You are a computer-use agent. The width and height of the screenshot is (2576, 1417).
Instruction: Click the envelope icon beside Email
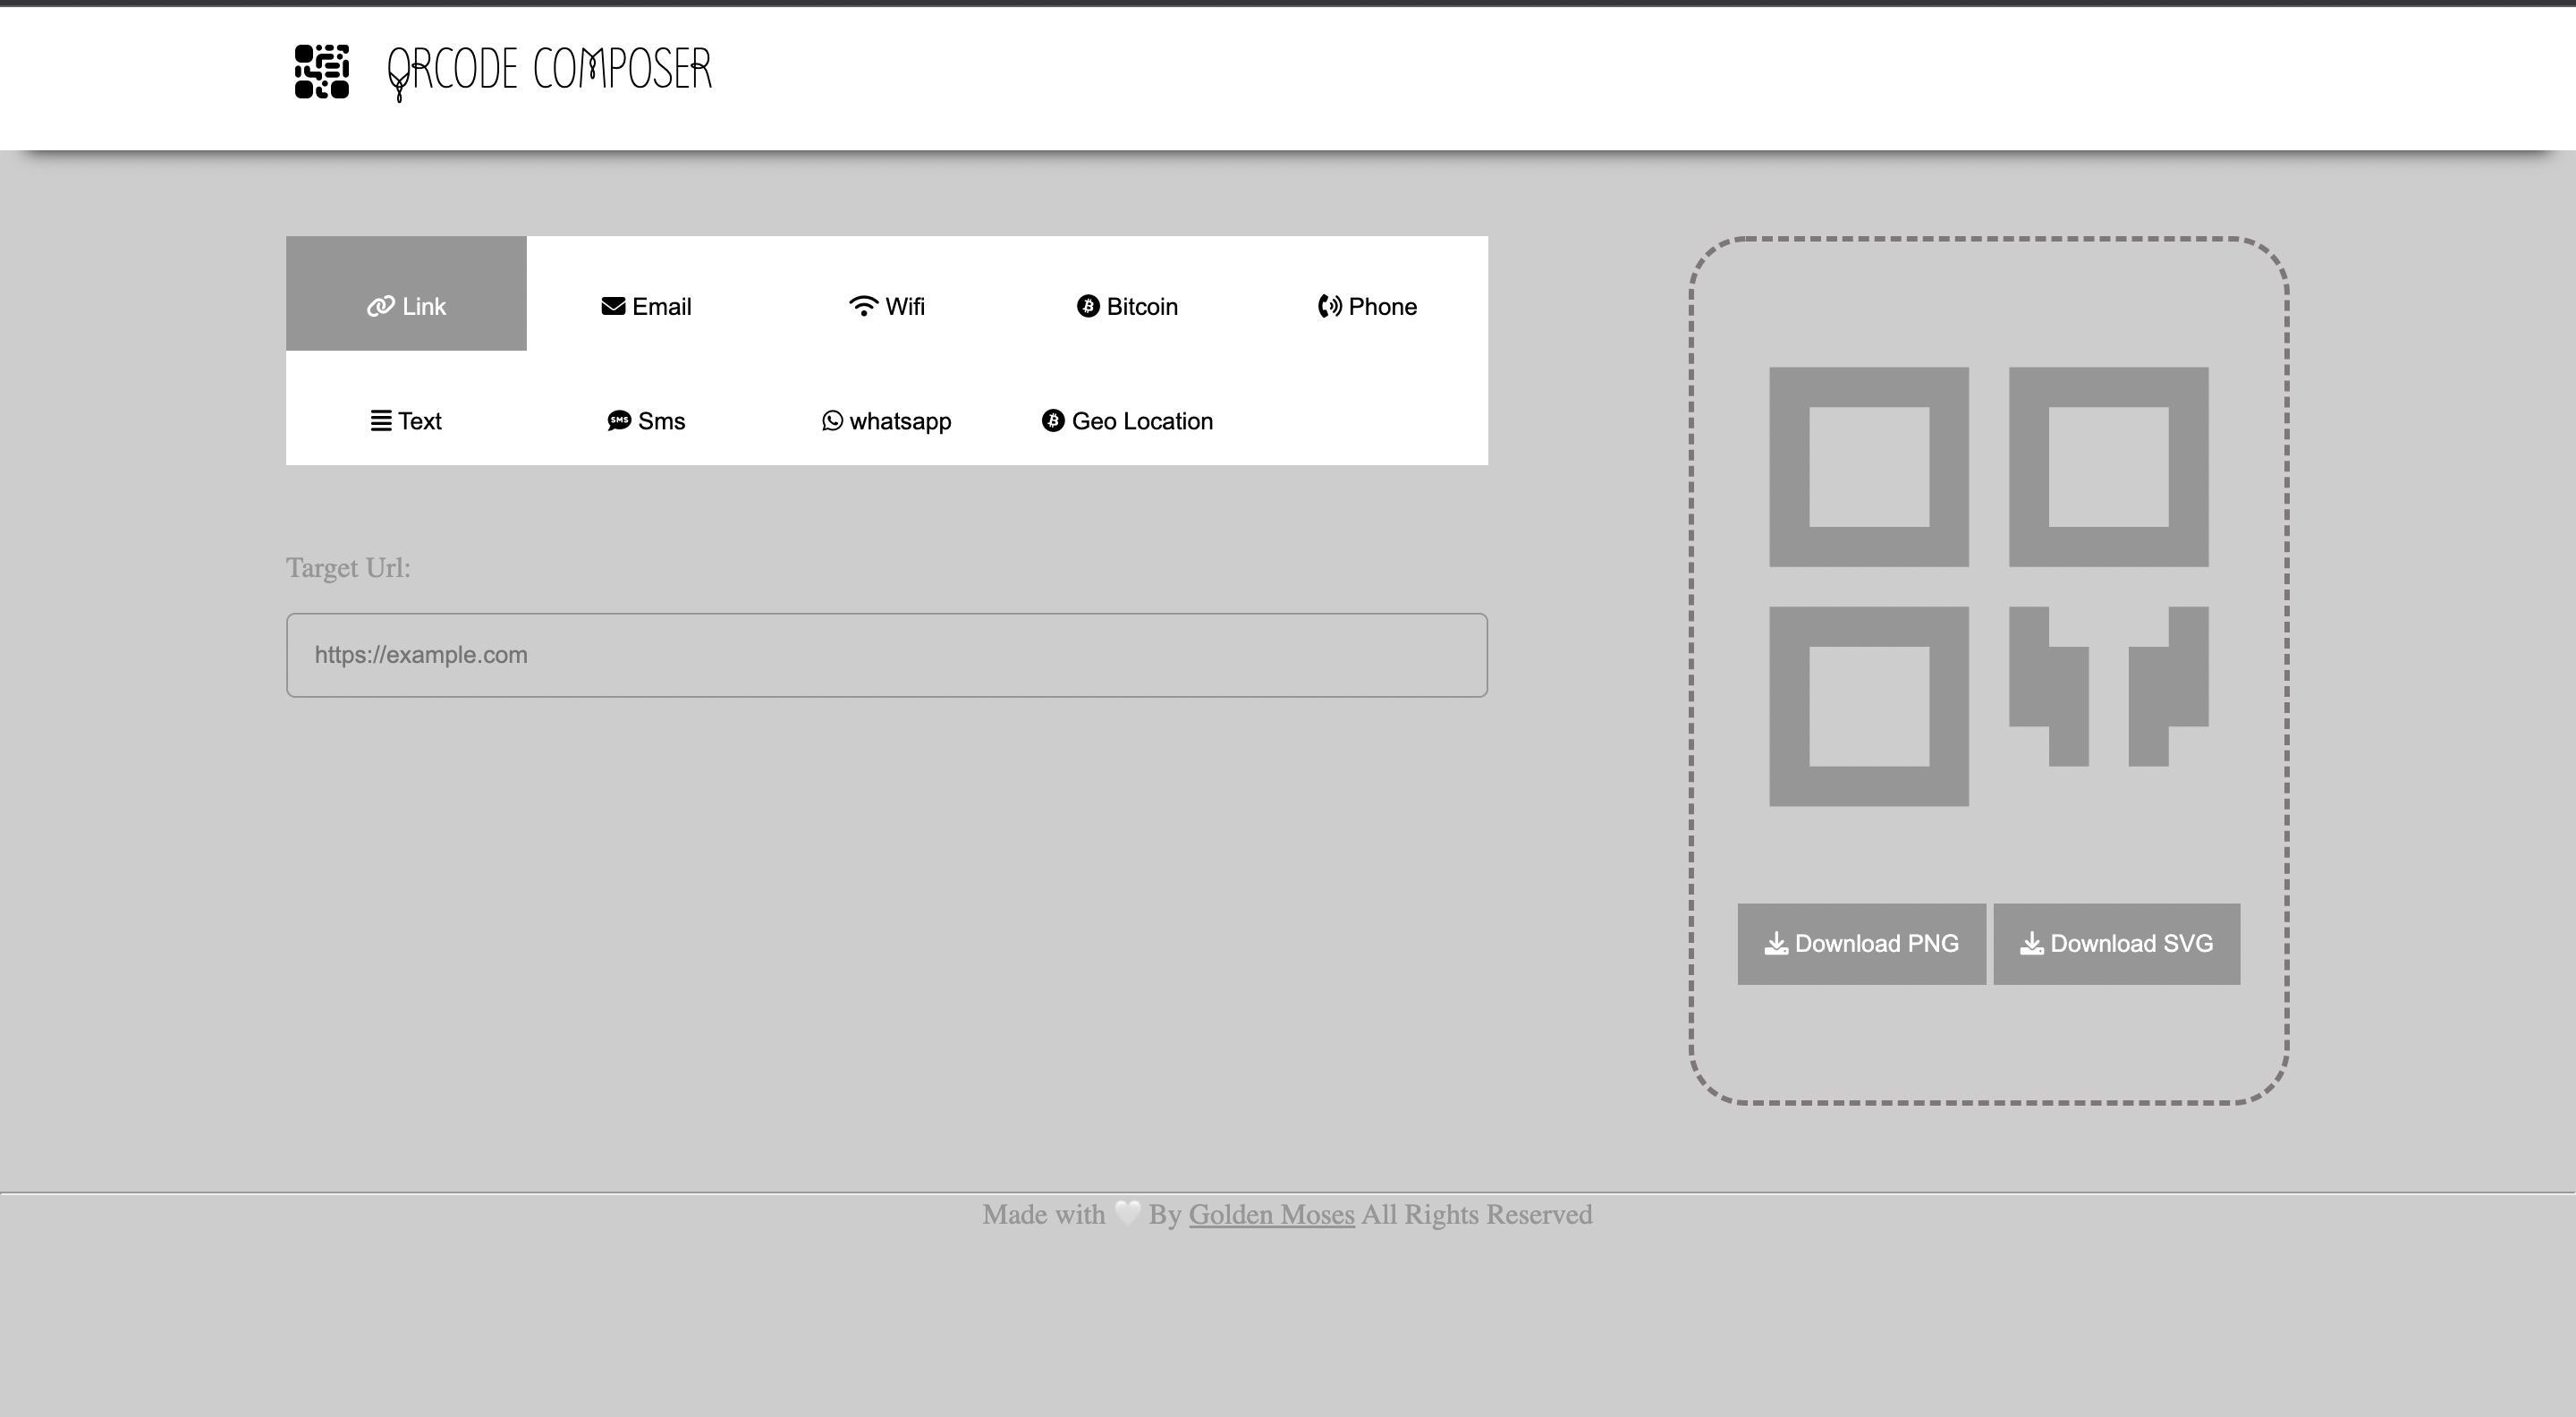pos(613,306)
